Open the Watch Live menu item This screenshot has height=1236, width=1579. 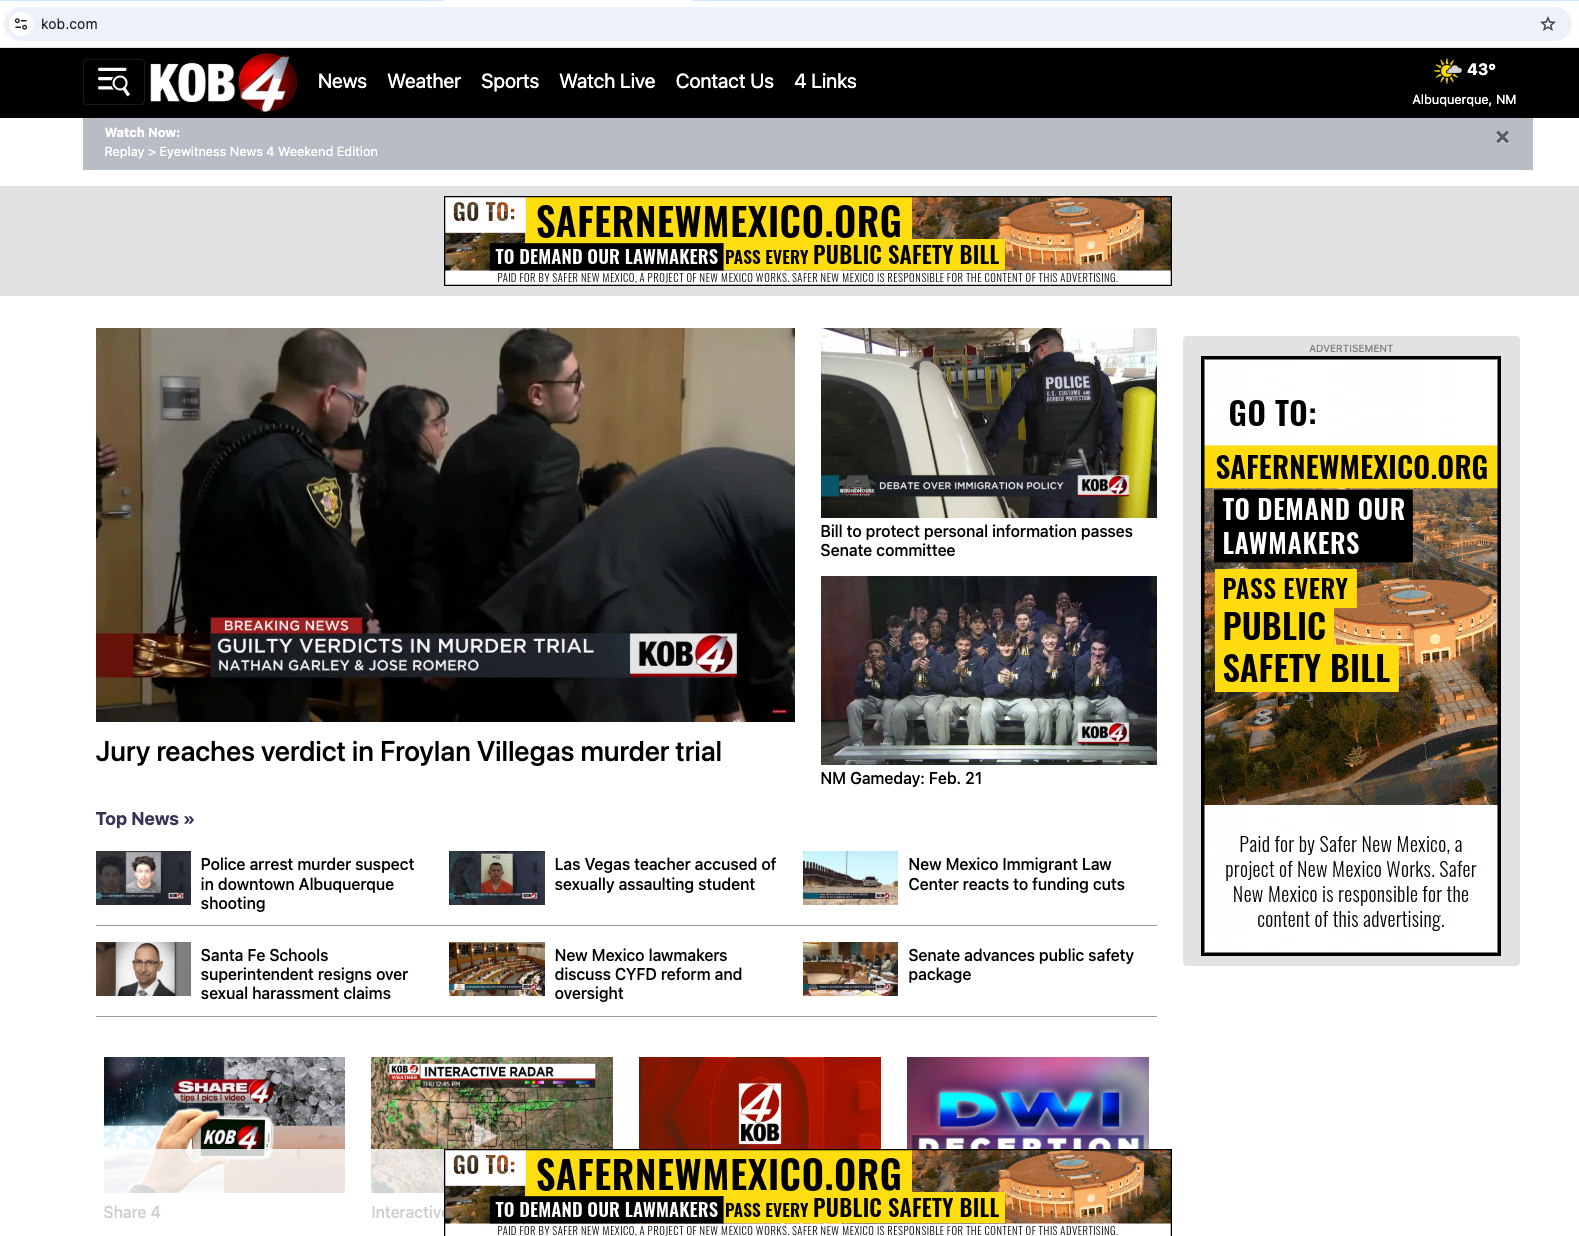[x=607, y=81]
